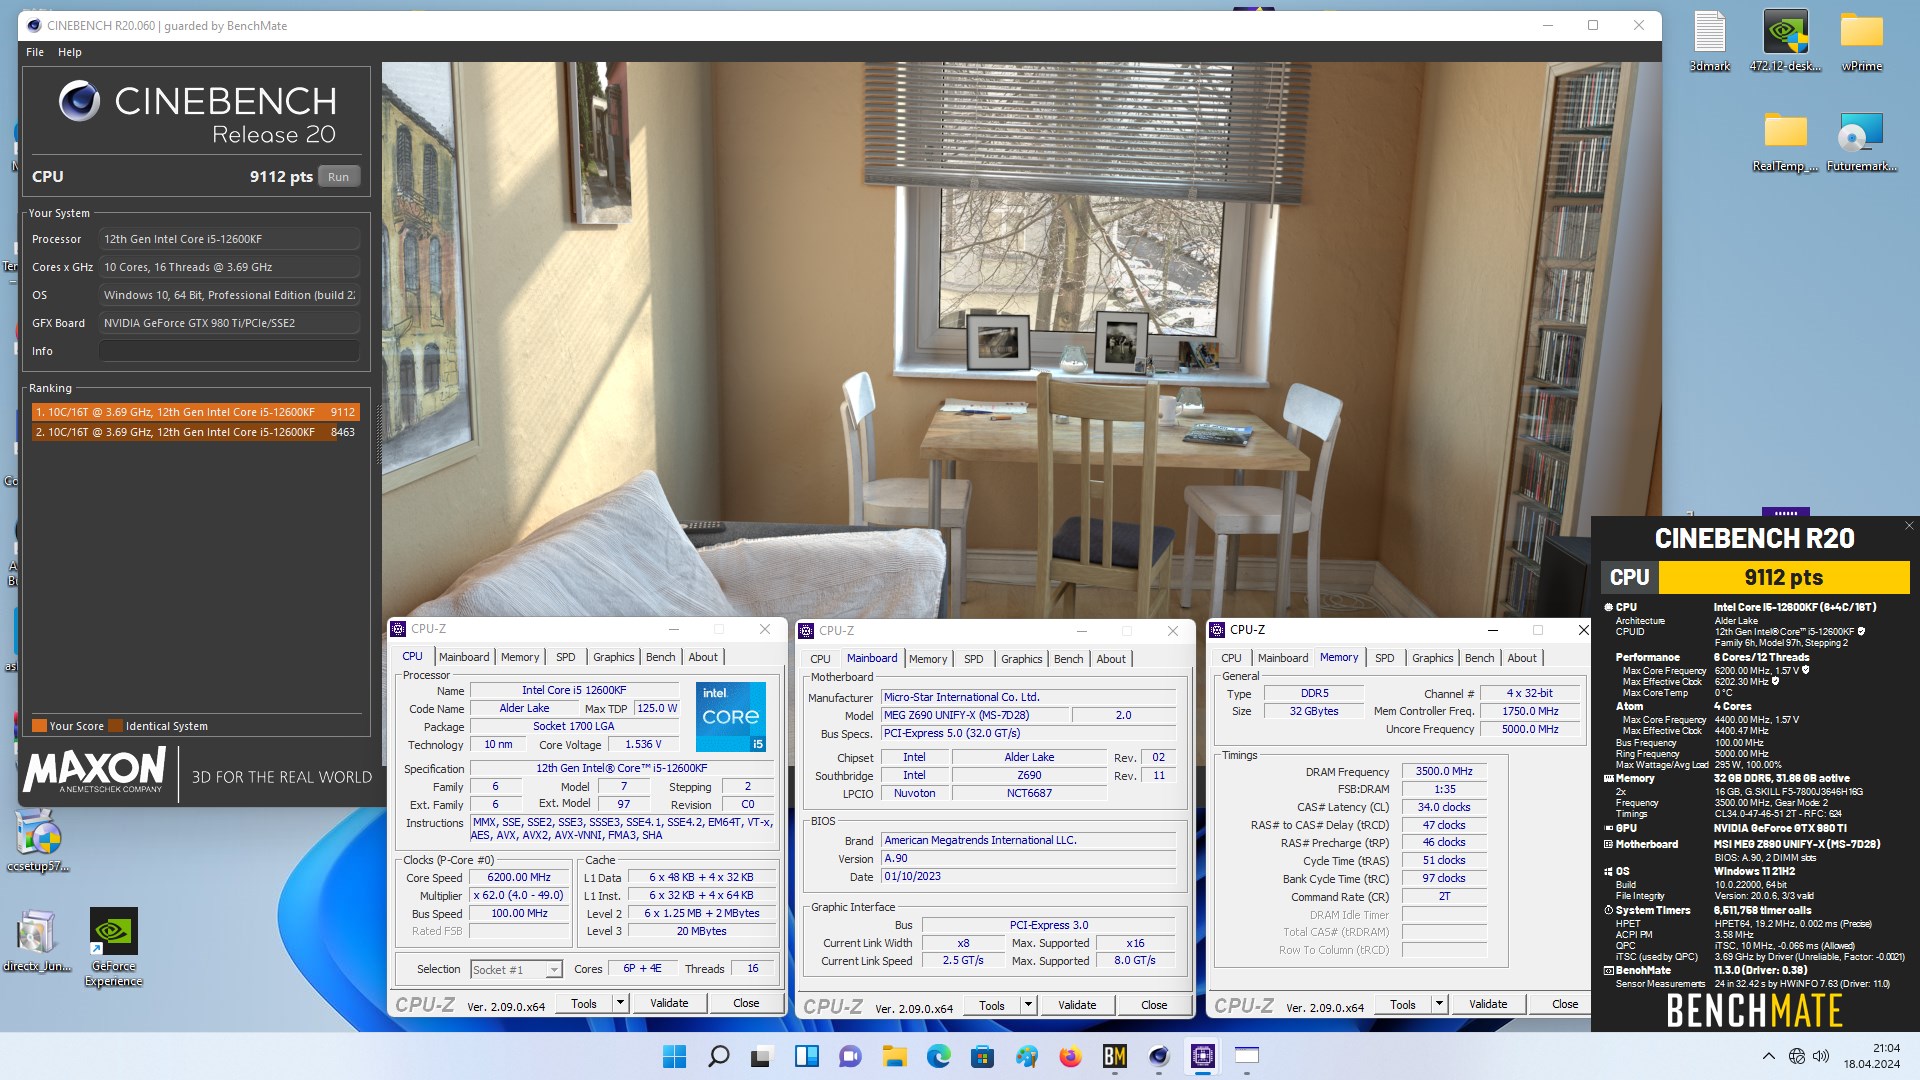This screenshot has height=1080, width=1920.
Task: Open the Cinebench Help menu
Action: pos(70,52)
